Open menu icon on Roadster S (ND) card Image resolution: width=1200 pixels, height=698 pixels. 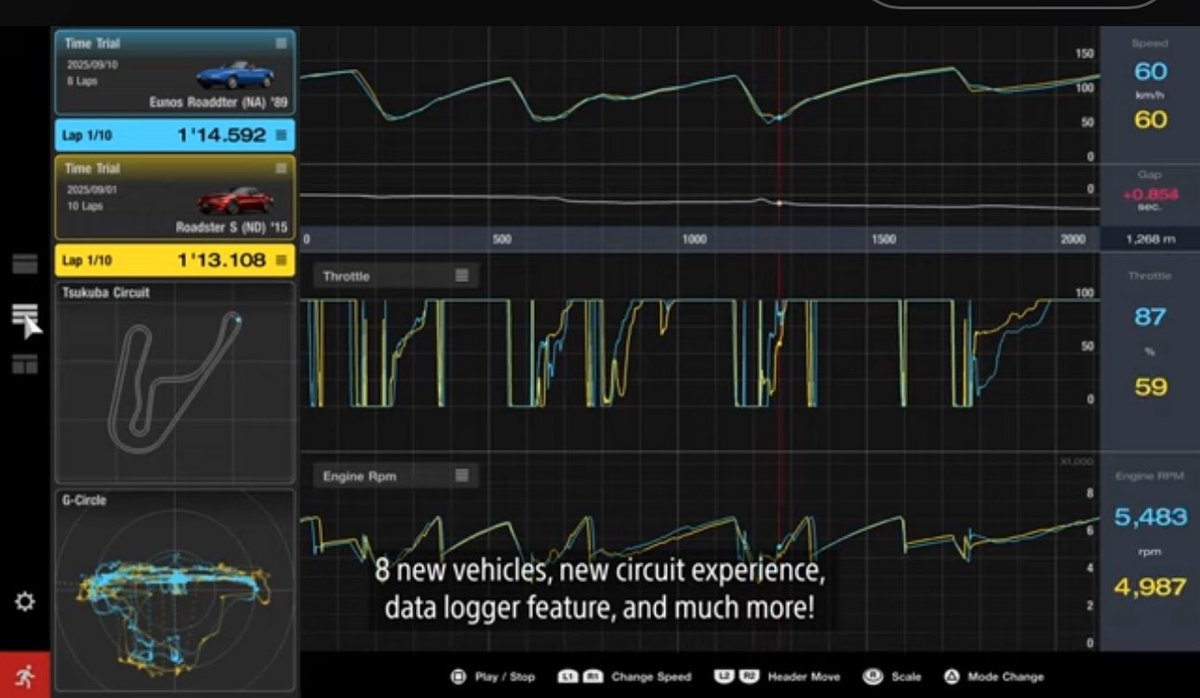coord(281,168)
